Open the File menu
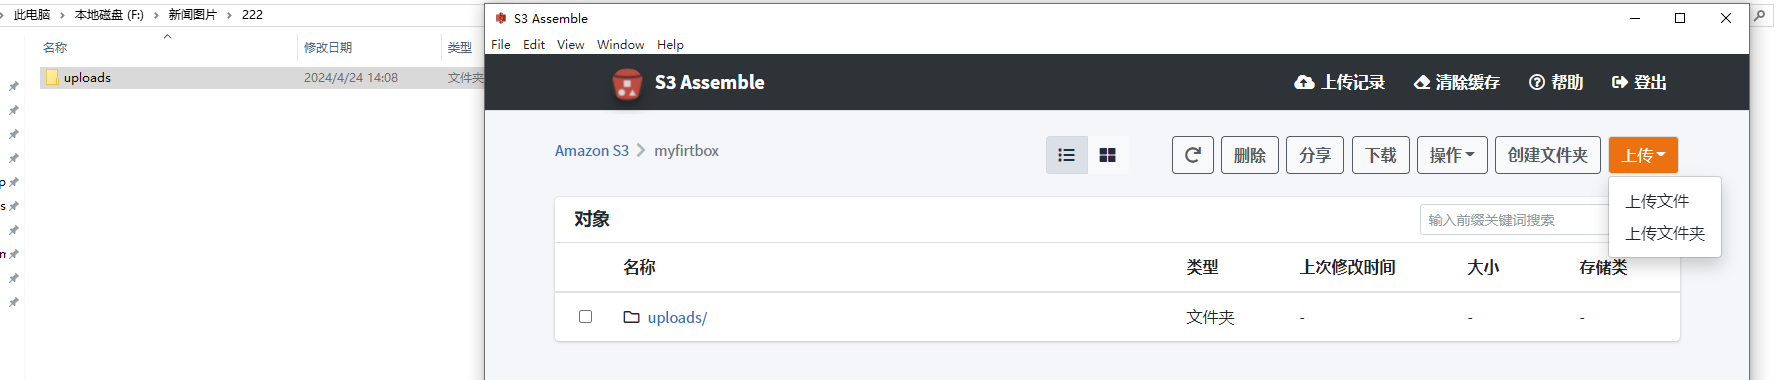 (501, 45)
